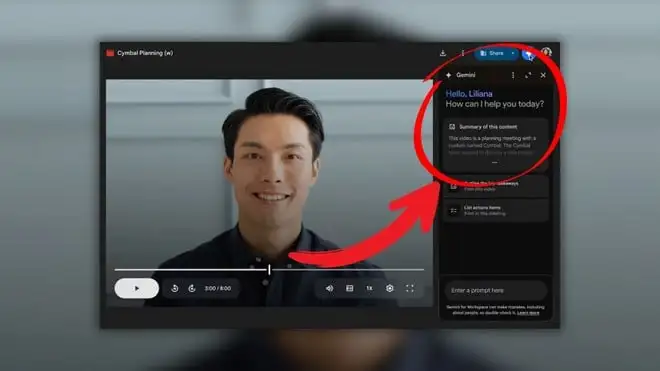Close the Gemini panel
Image resolution: width=660 pixels, height=371 pixels.
point(543,75)
